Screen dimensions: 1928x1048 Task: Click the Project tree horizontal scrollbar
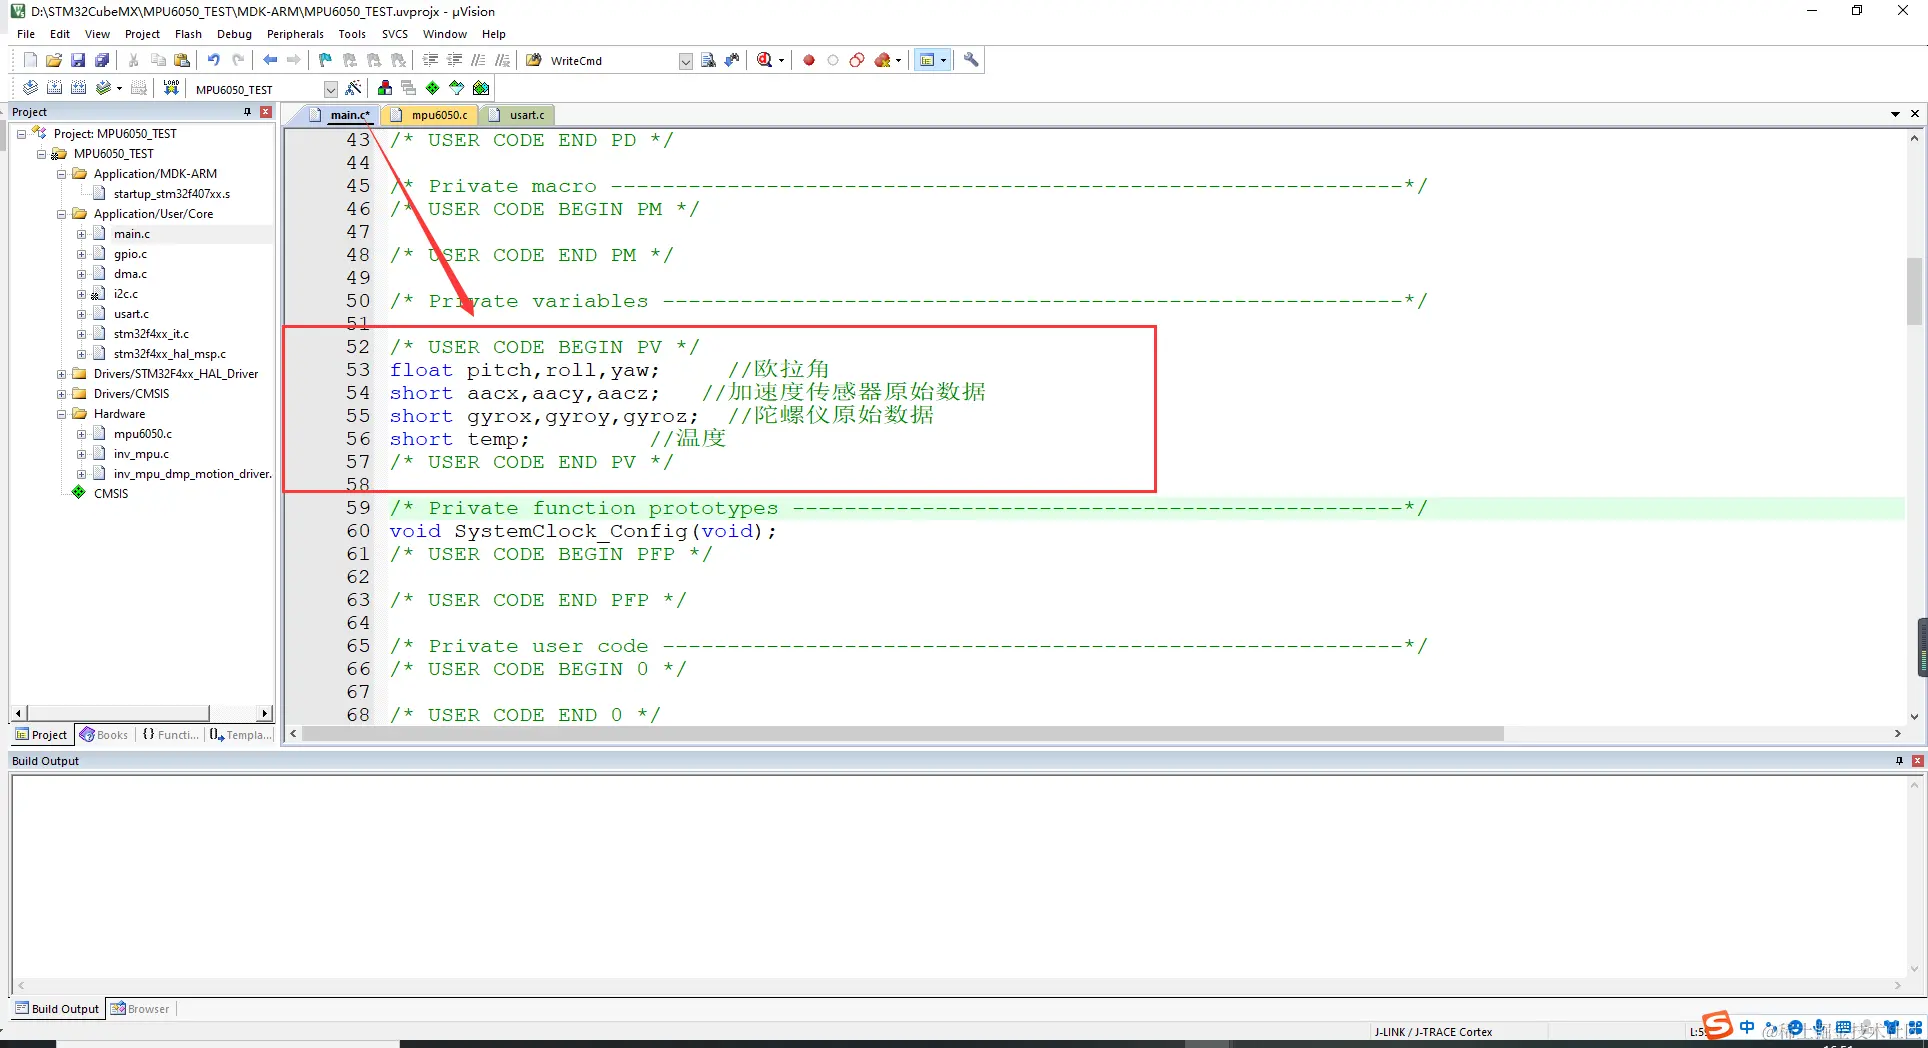click(118, 713)
